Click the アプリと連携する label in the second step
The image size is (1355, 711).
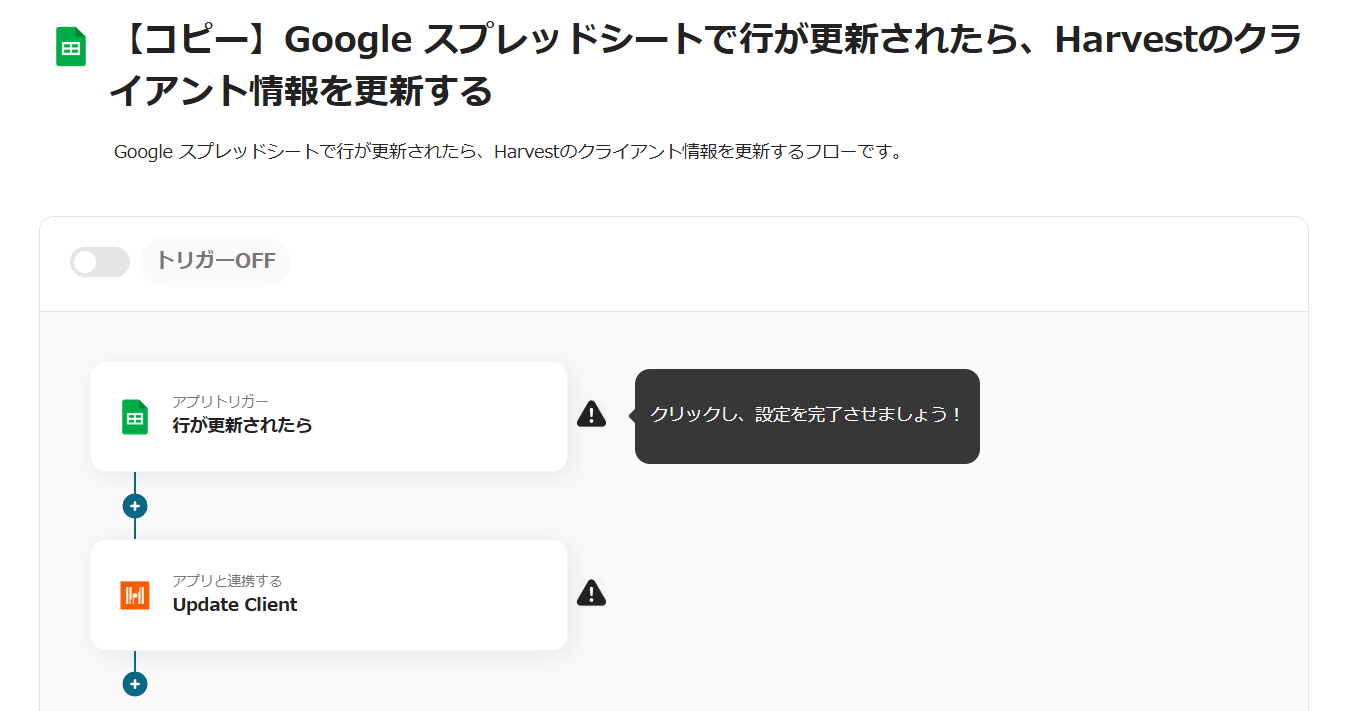click(227, 581)
